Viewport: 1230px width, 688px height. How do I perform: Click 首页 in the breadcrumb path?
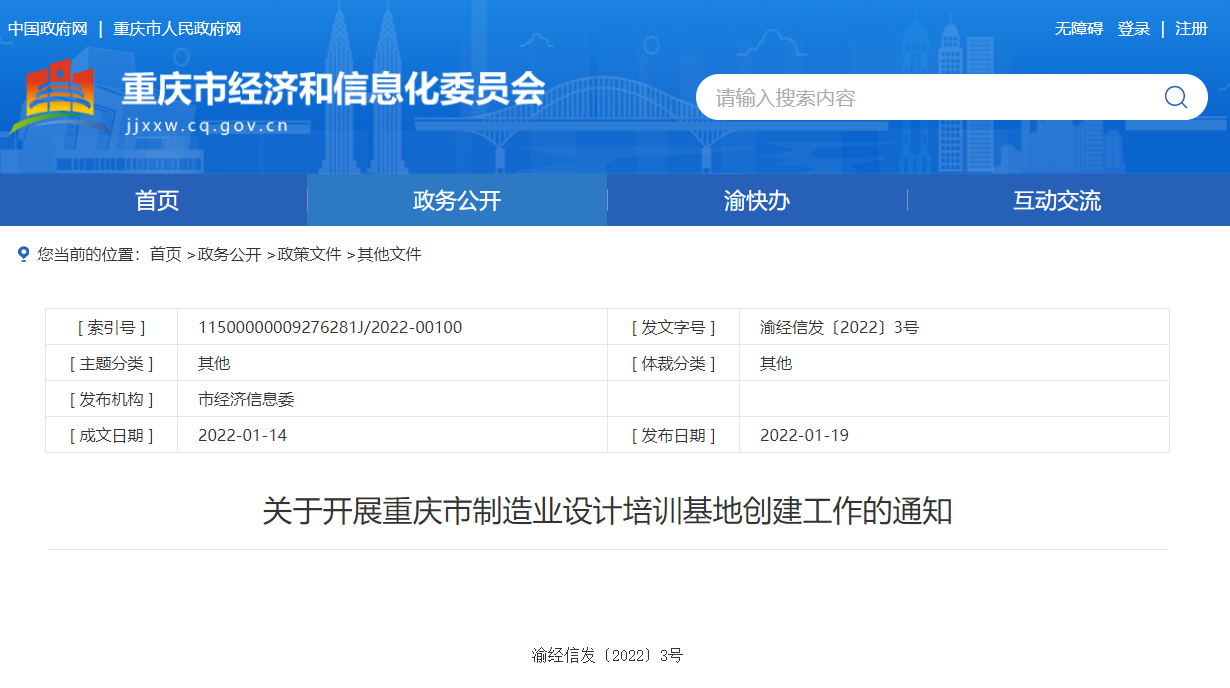pyautogui.click(x=166, y=255)
